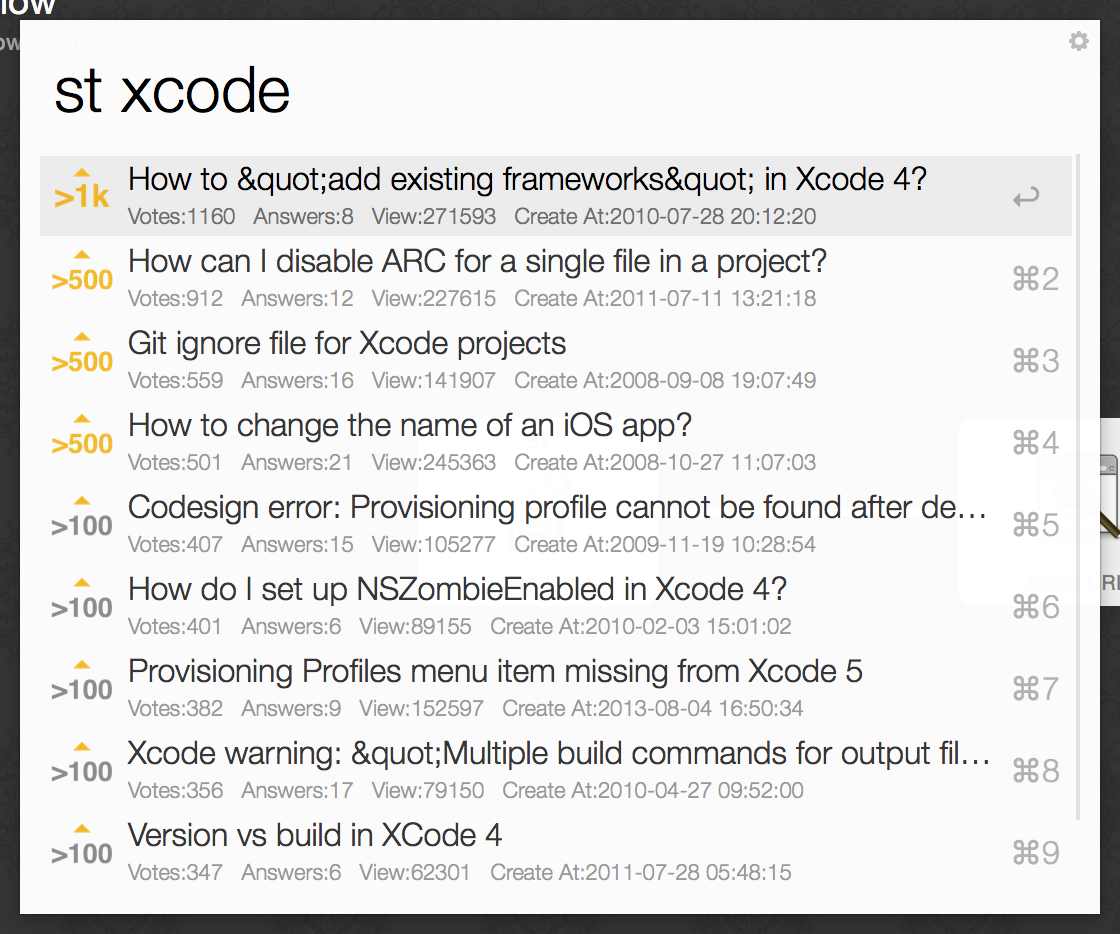Click the results list scrollbar

(x=1078, y=487)
